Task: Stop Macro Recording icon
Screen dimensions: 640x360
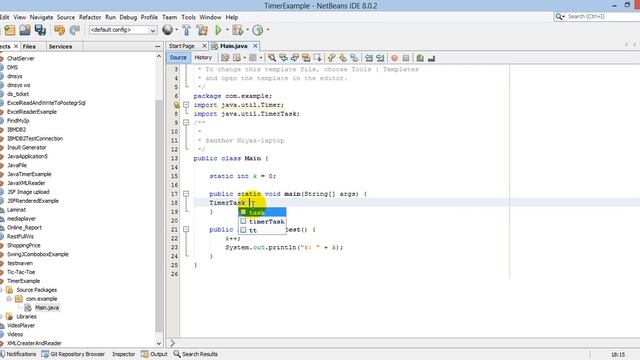Action: coord(406,58)
